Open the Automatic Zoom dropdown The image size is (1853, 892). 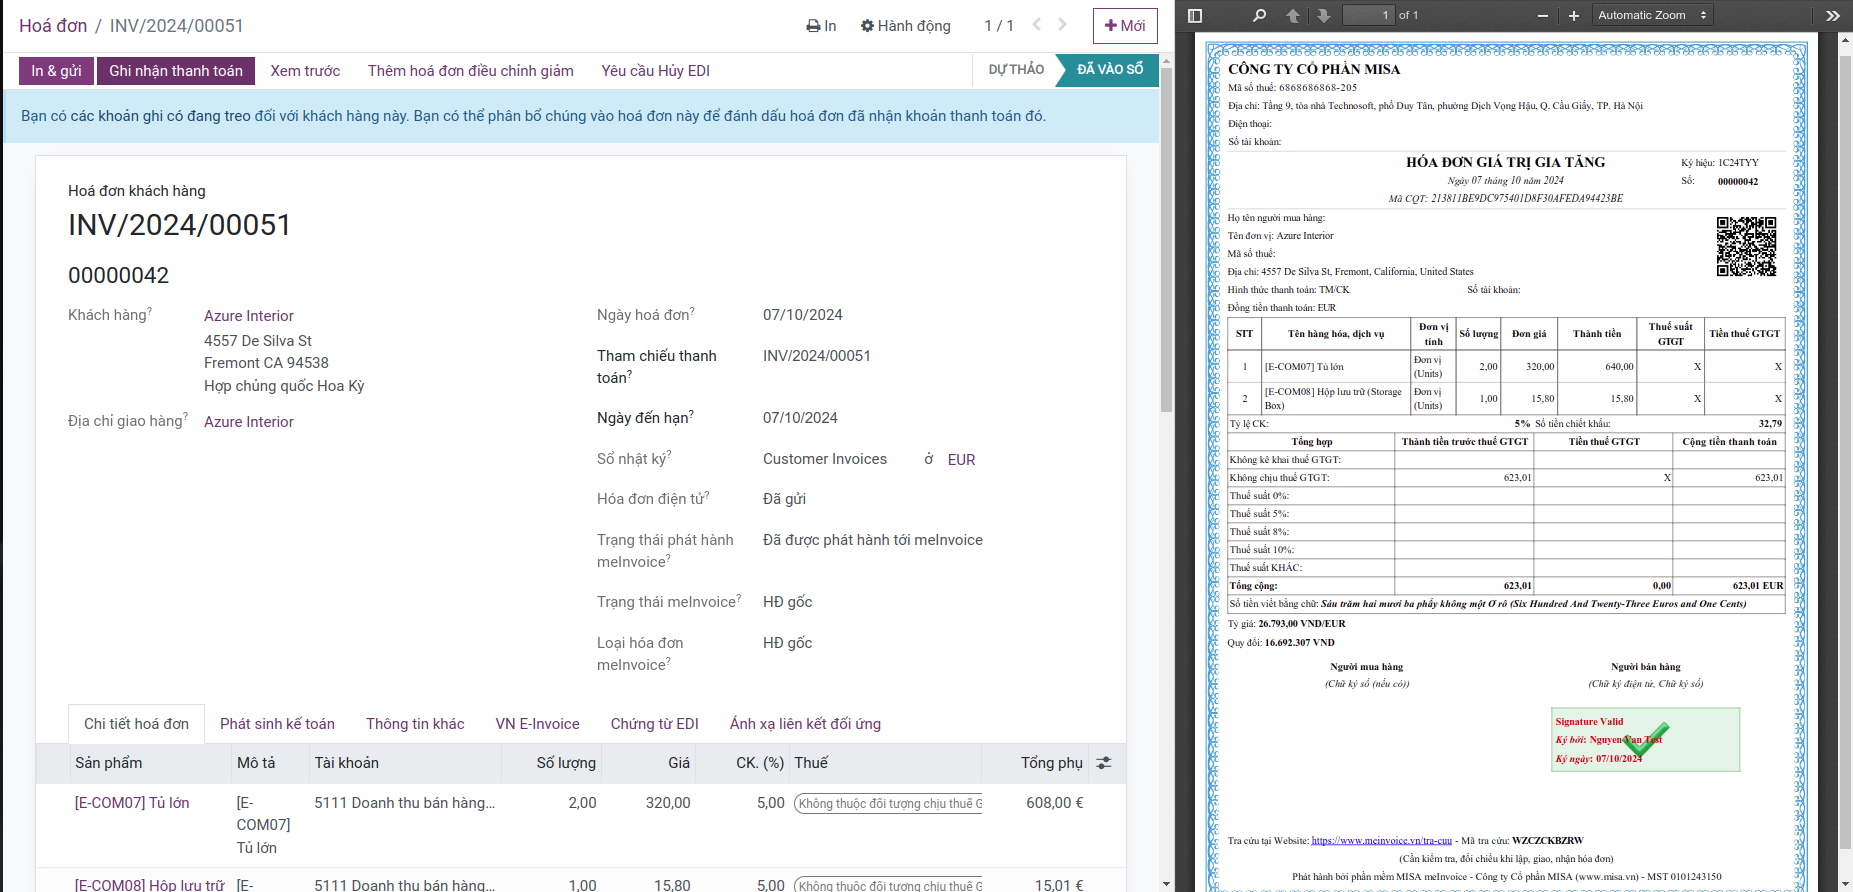click(1652, 15)
